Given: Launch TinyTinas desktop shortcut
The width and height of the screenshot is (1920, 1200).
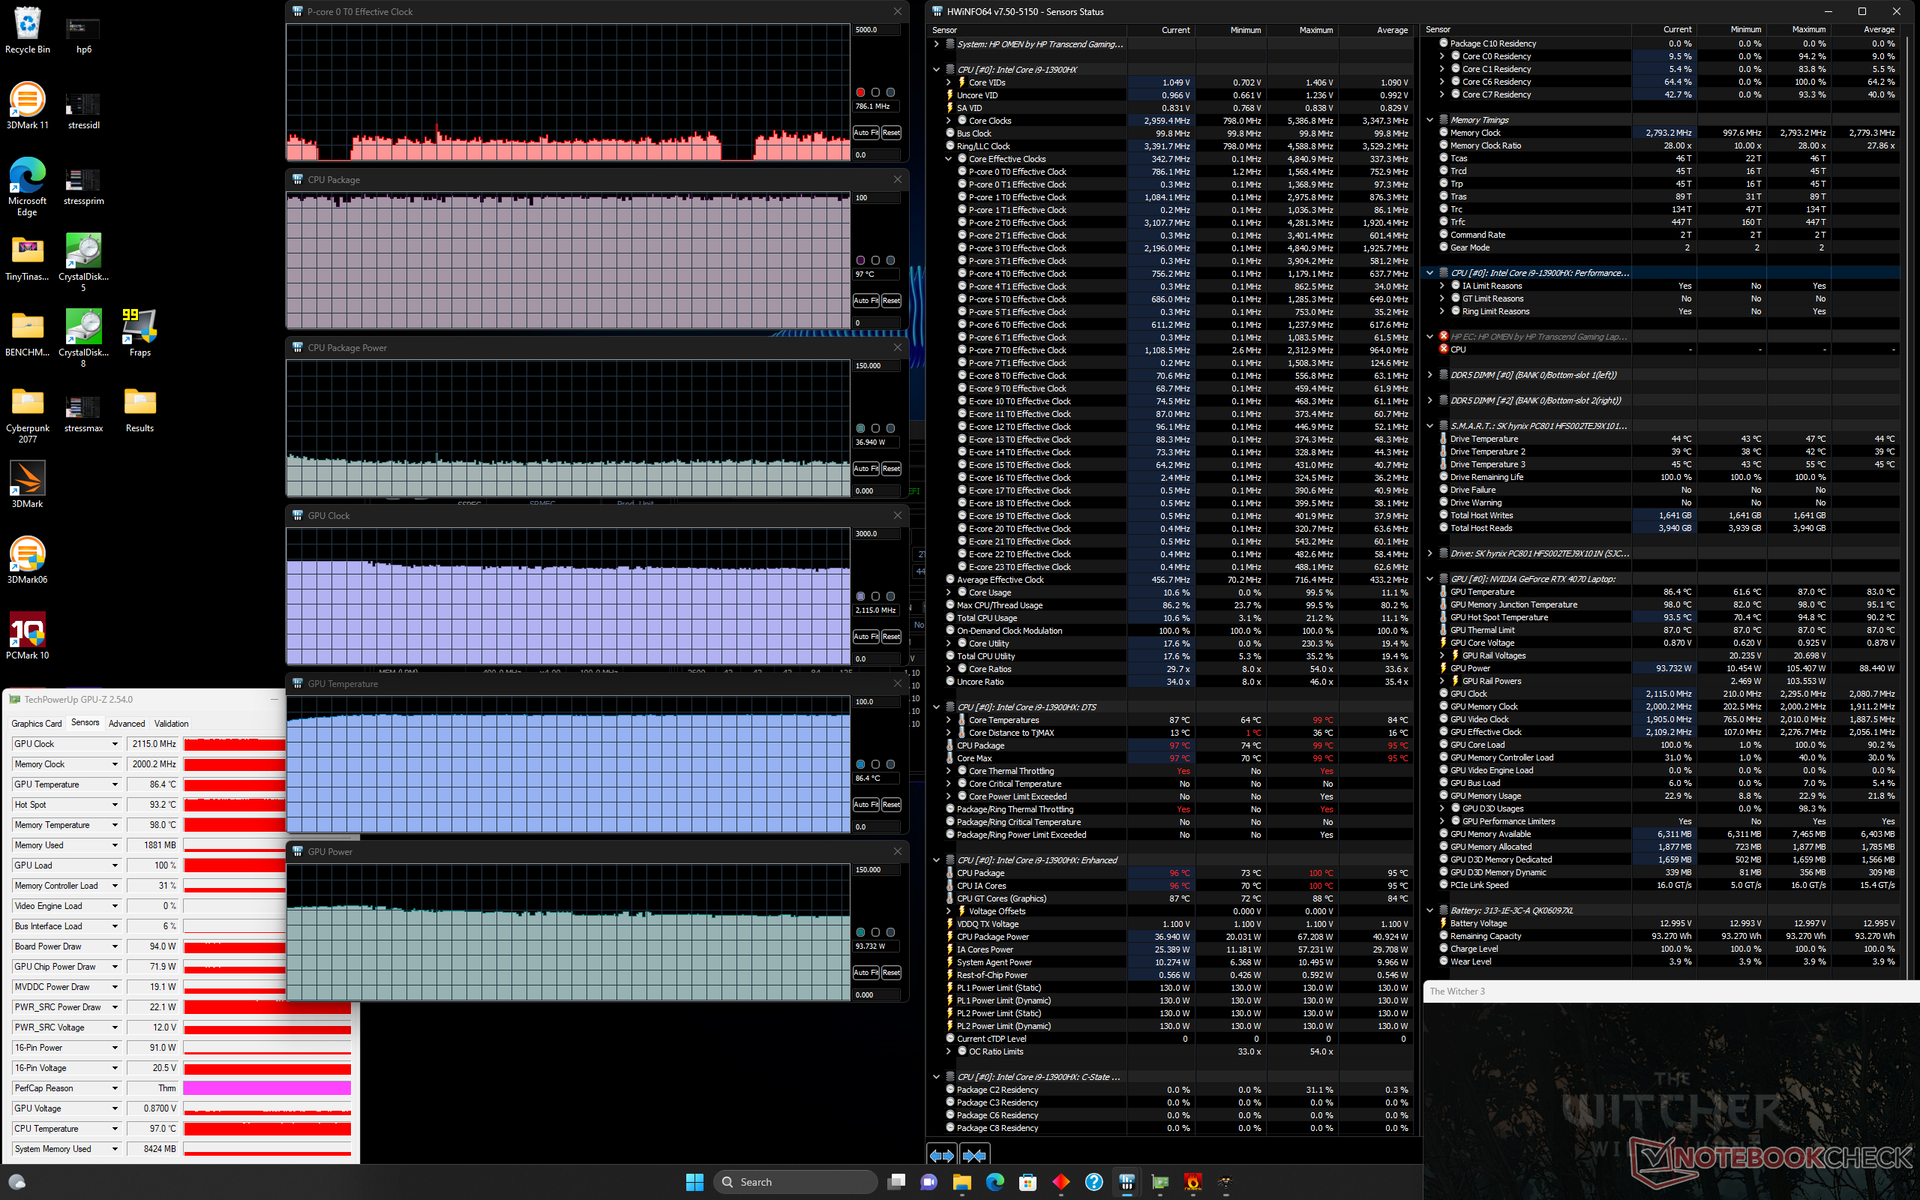Looking at the screenshot, I should click(28, 258).
